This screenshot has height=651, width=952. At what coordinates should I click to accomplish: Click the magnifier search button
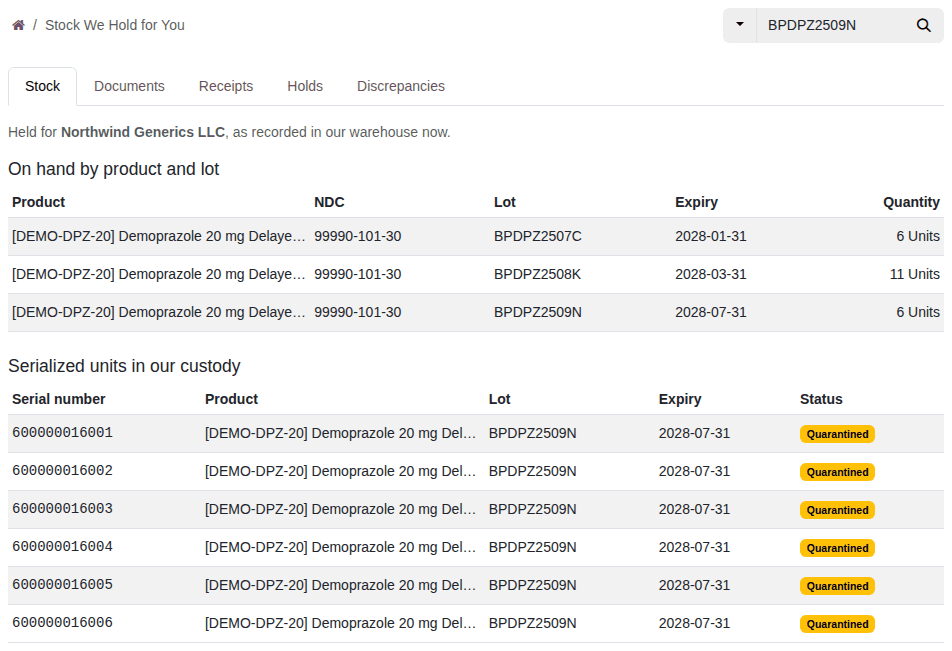923,25
